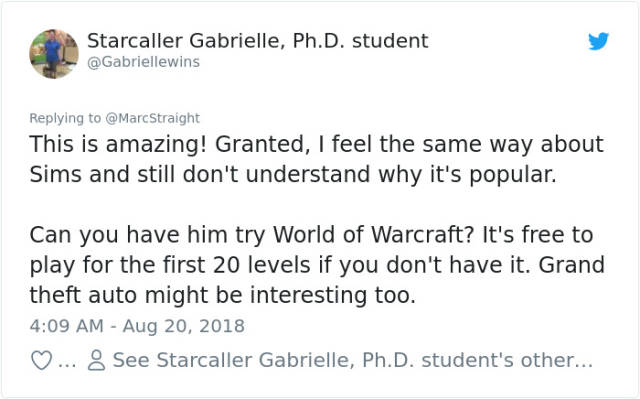The height and width of the screenshot is (399, 640).
Task: Click the ellipsis like count beside heart
Action: click(67, 364)
